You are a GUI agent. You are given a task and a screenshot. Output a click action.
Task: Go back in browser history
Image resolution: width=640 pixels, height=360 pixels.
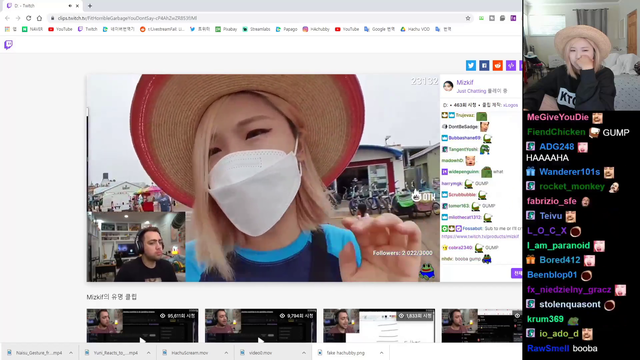coord(7,18)
